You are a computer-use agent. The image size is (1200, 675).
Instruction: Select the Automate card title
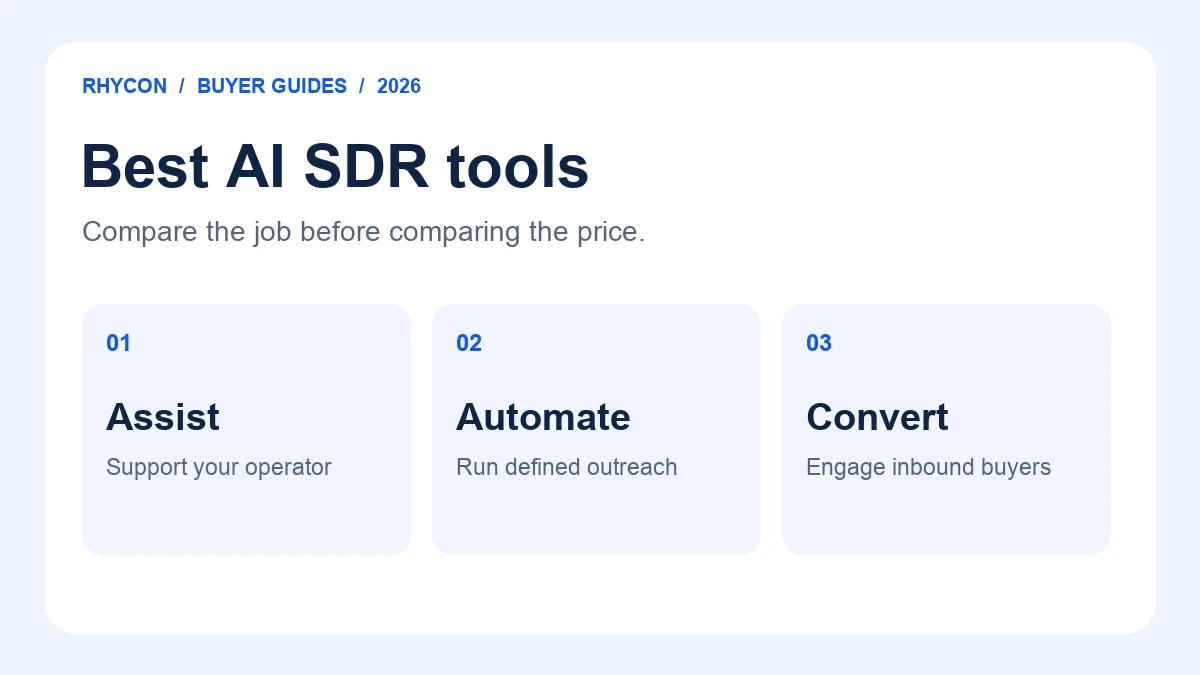(x=543, y=417)
